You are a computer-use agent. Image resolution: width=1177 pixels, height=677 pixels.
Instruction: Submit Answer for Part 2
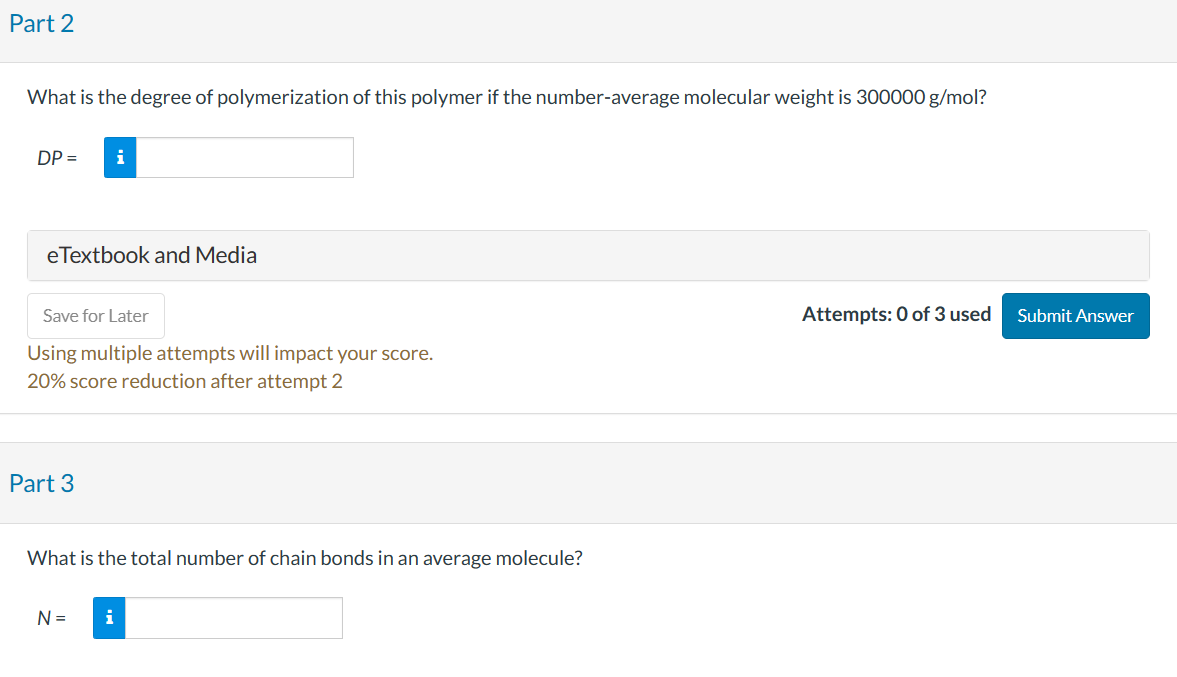(x=1075, y=315)
